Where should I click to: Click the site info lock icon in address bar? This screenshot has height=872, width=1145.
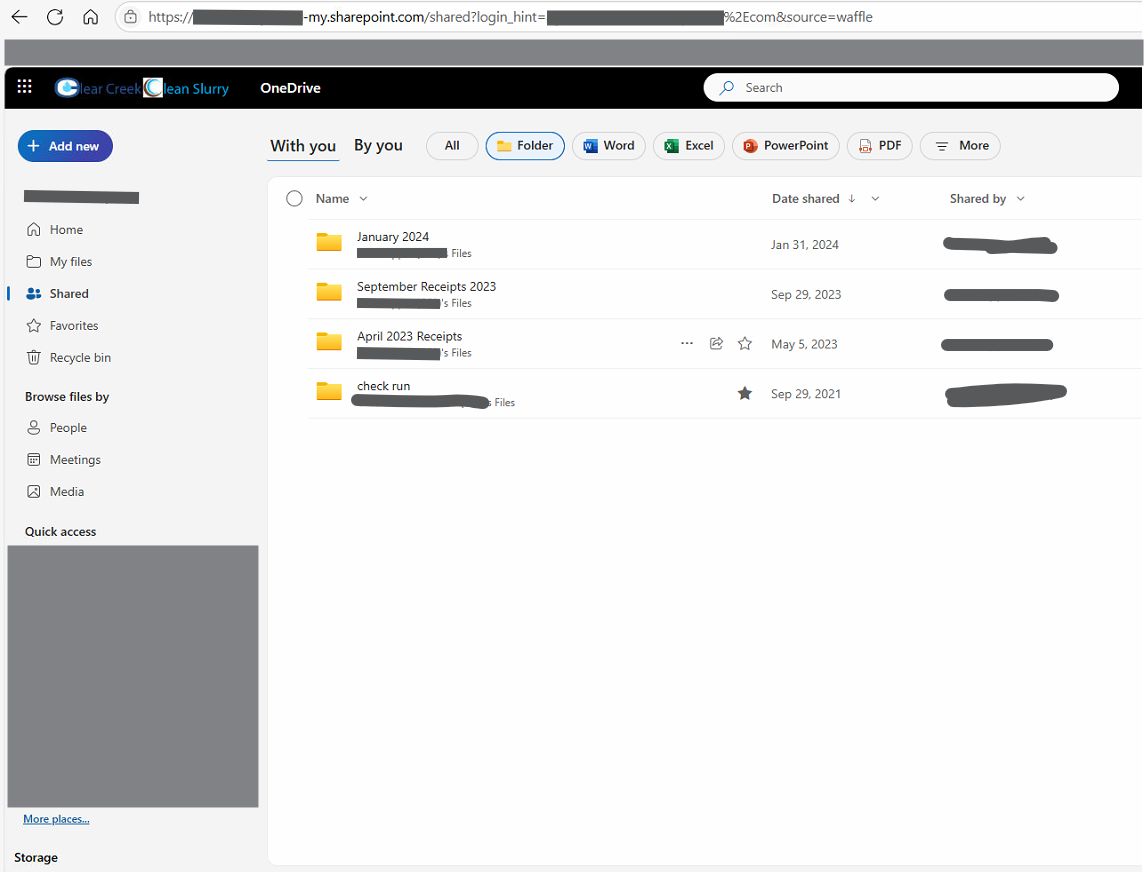[x=131, y=17]
